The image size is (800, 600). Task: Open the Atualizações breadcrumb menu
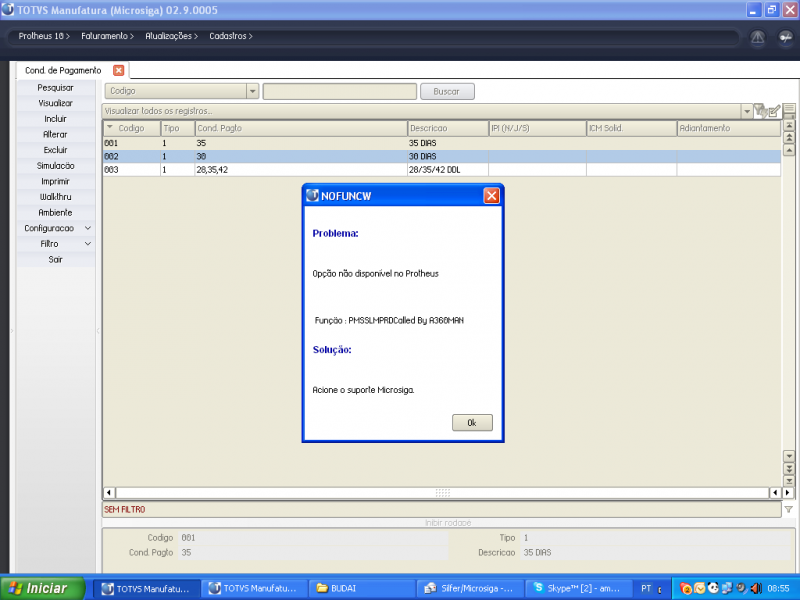coord(171,36)
